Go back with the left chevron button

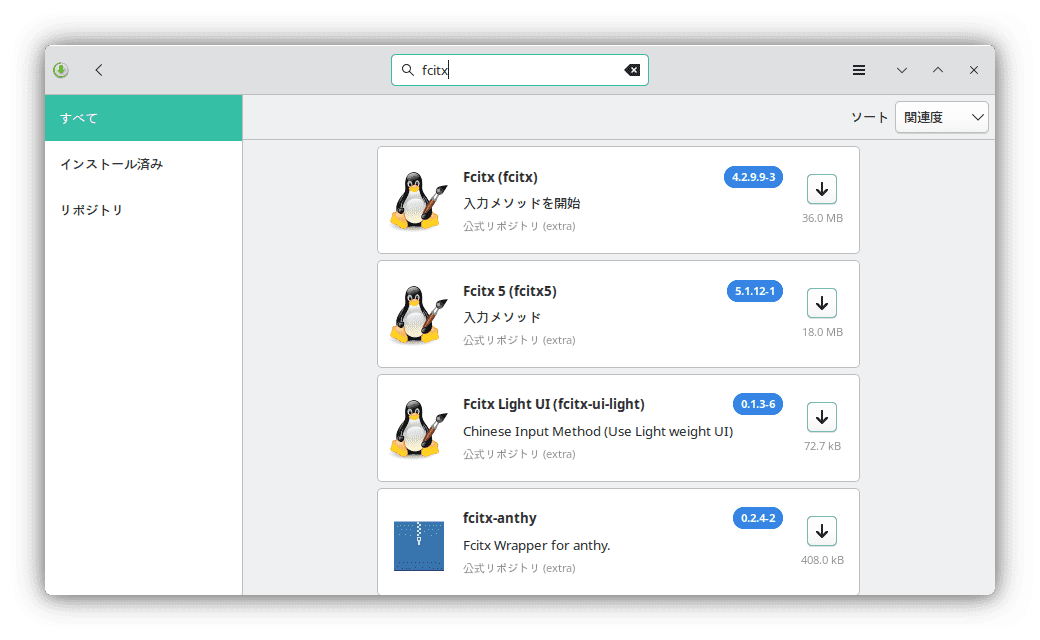pyautogui.click(x=99, y=70)
